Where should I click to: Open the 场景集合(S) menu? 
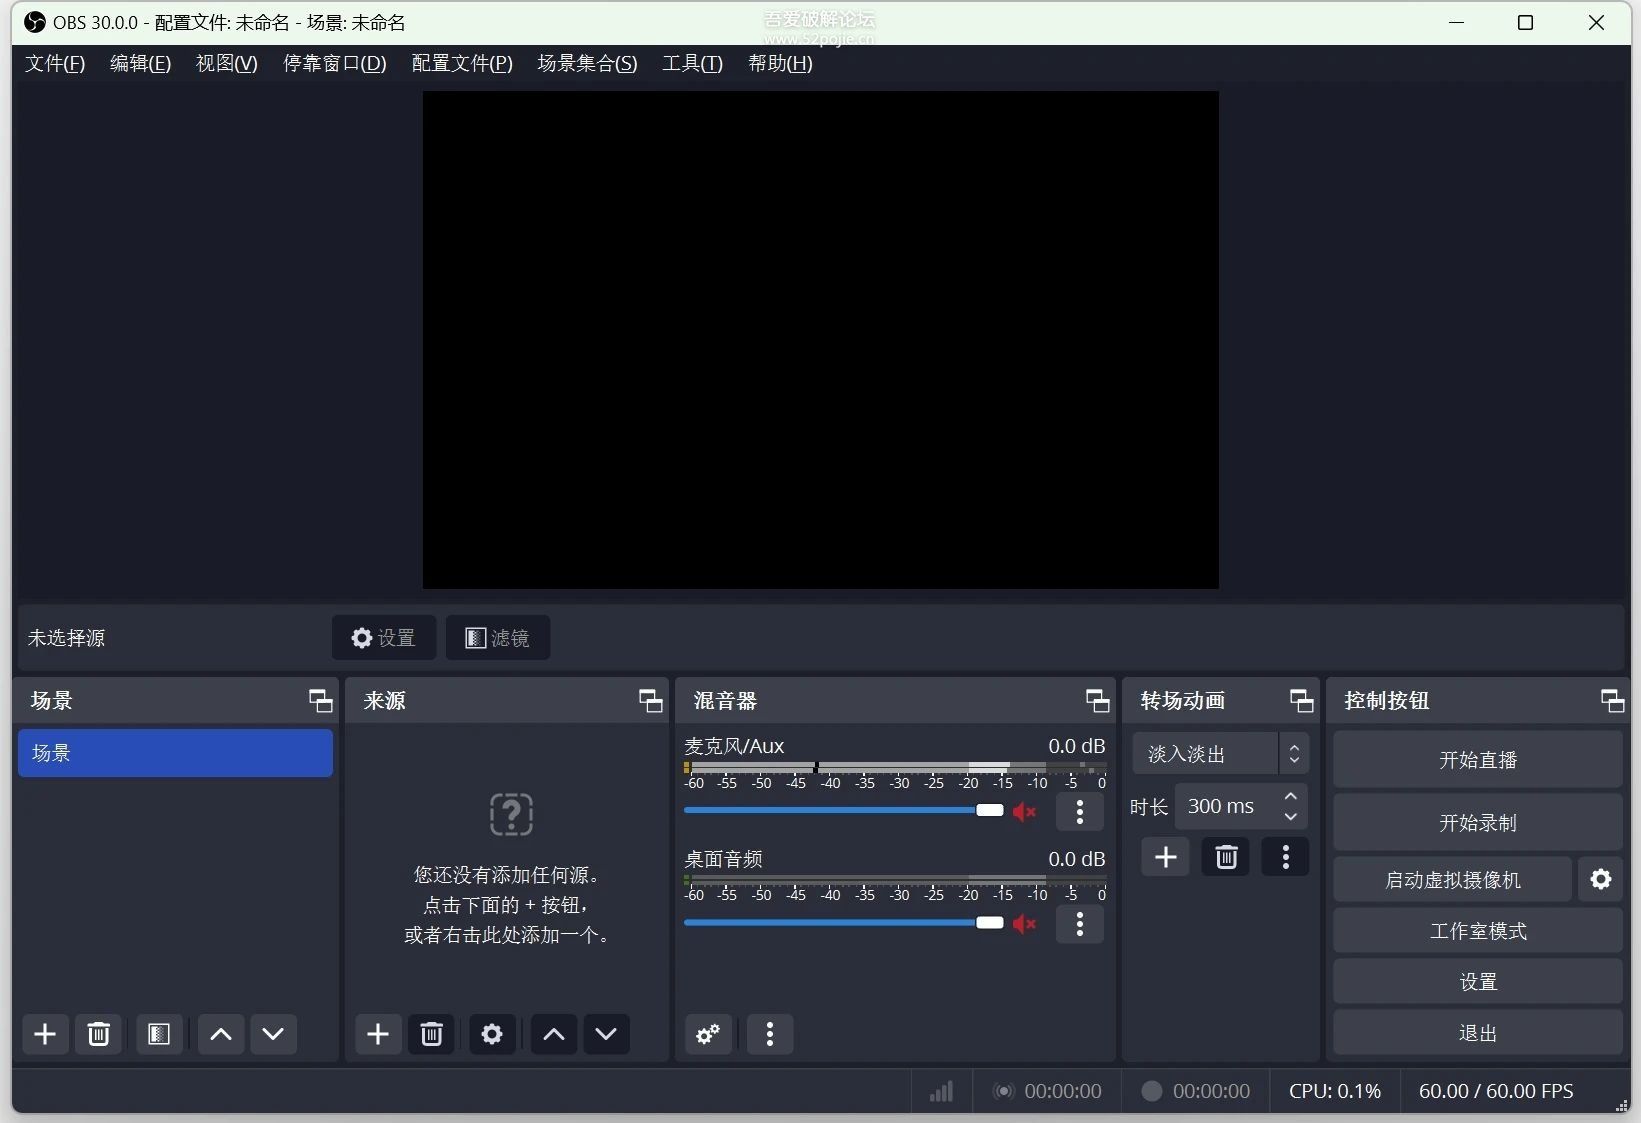[x=586, y=63]
